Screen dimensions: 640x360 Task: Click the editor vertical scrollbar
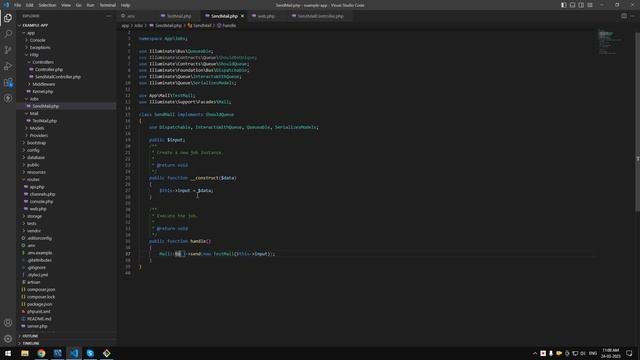[x=638, y=122]
